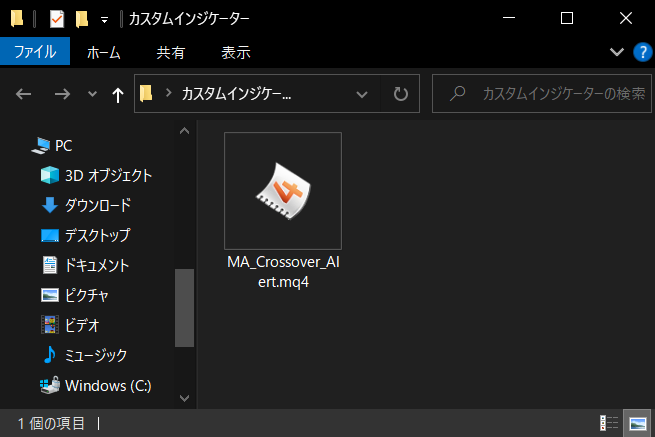Expand the ribbon with the chevron
This screenshot has width=655, height=437.
coord(617,52)
